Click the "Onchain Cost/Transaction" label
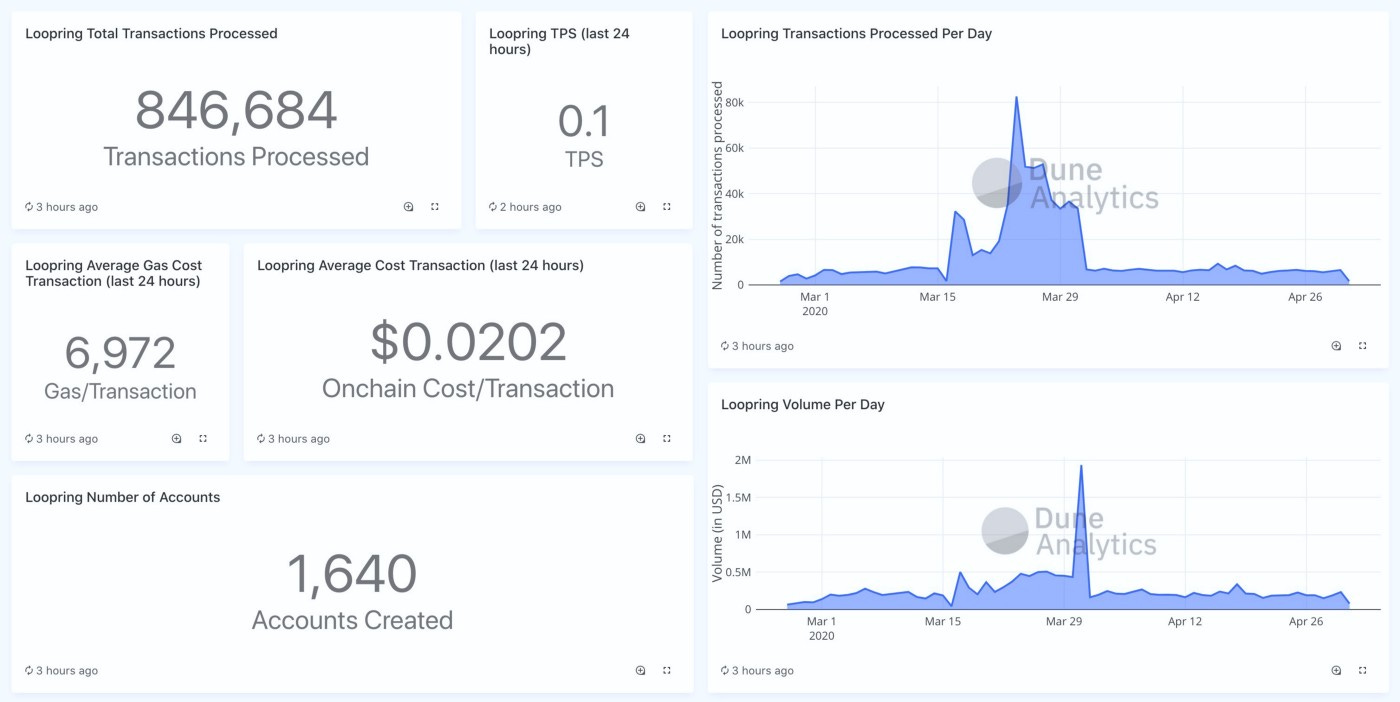The height and width of the screenshot is (702, 1400). point(468,389)
